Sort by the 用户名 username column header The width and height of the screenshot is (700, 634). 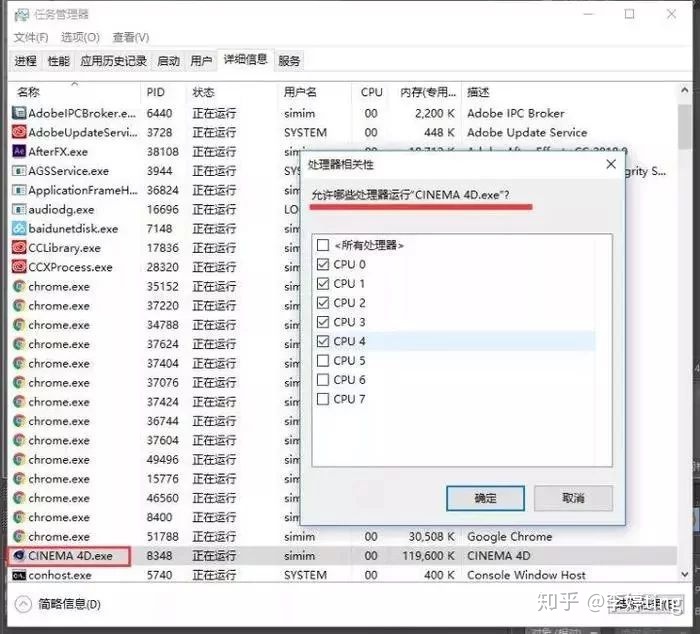[314, 92]
